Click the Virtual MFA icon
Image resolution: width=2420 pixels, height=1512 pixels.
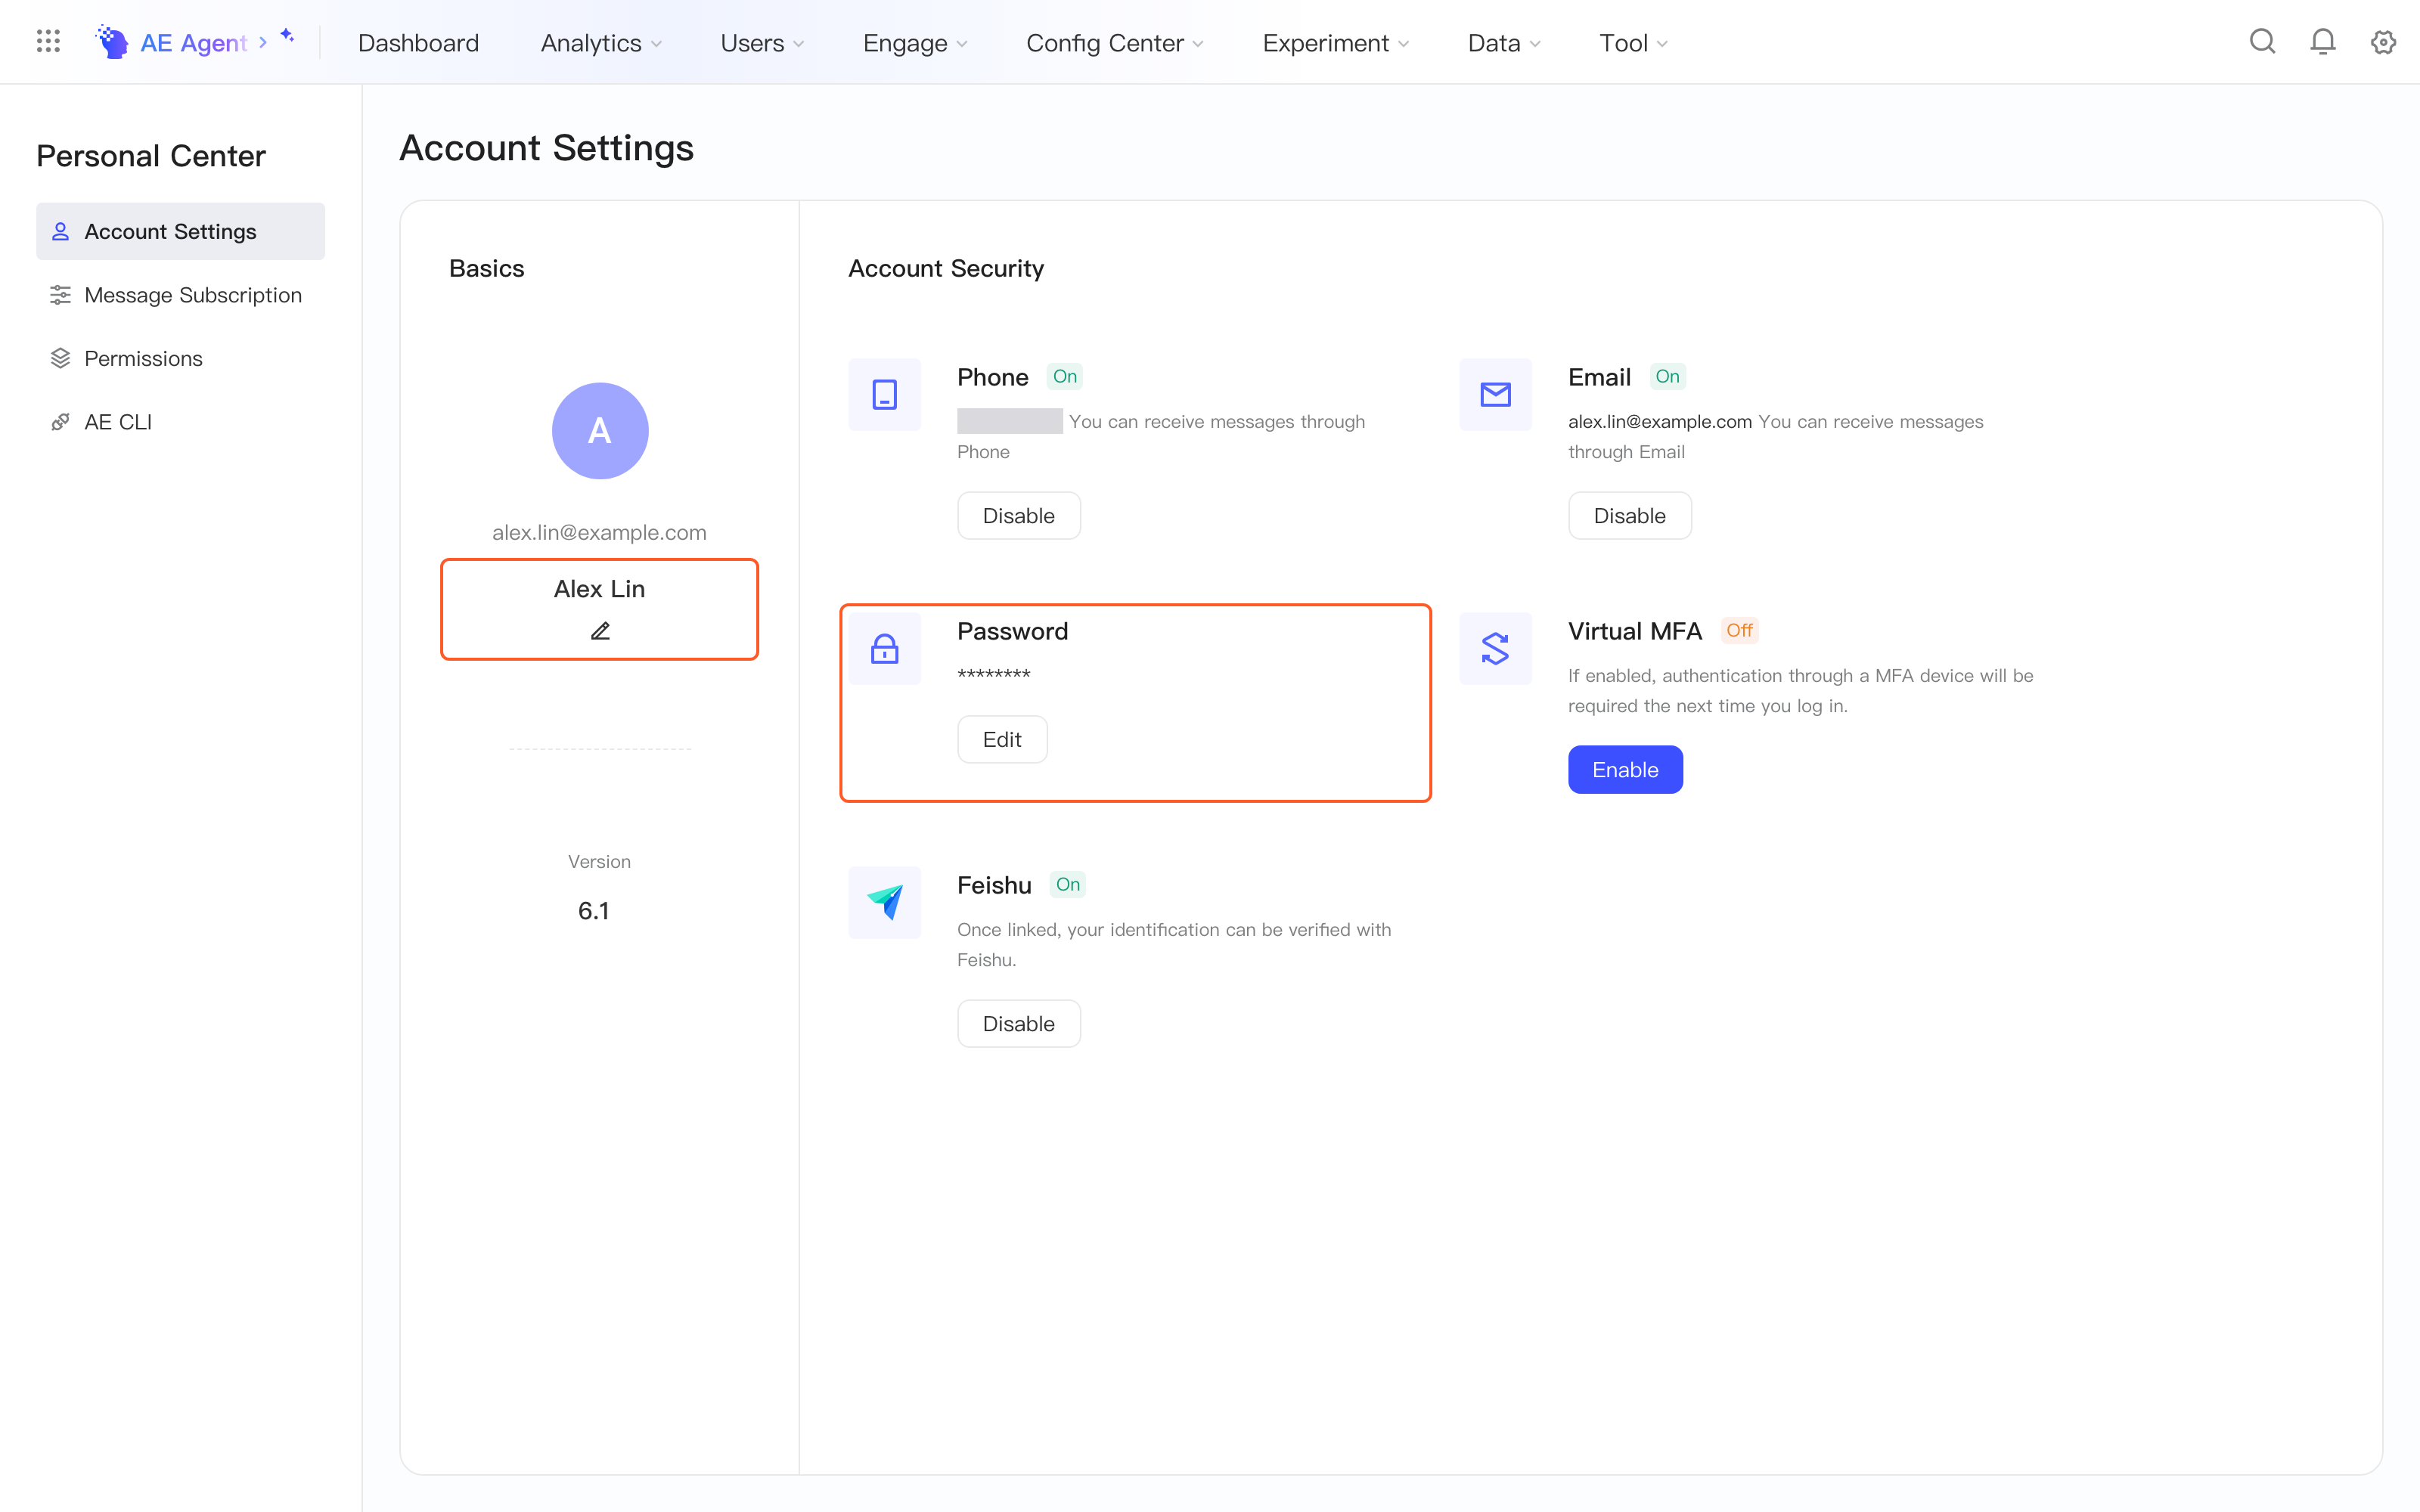1495,648
